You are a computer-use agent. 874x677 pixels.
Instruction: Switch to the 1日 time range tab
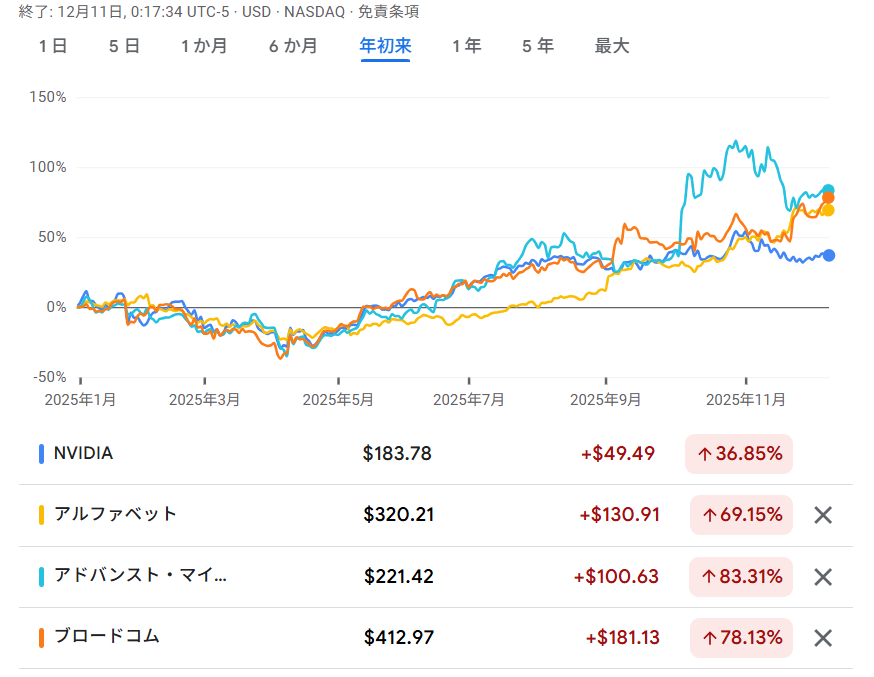pyautogui.click(x=53, y=46)
